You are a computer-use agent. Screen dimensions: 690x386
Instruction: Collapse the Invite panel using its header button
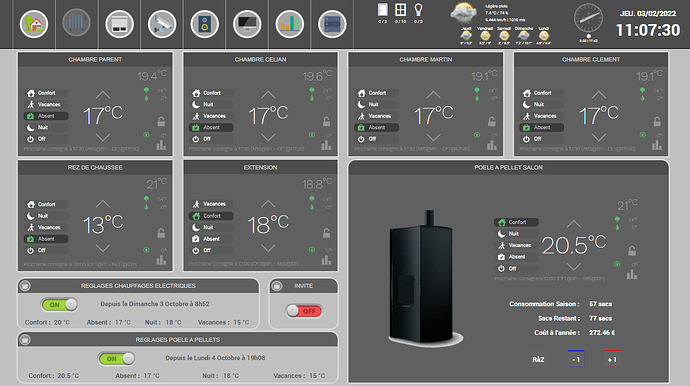tap(277, 286)
